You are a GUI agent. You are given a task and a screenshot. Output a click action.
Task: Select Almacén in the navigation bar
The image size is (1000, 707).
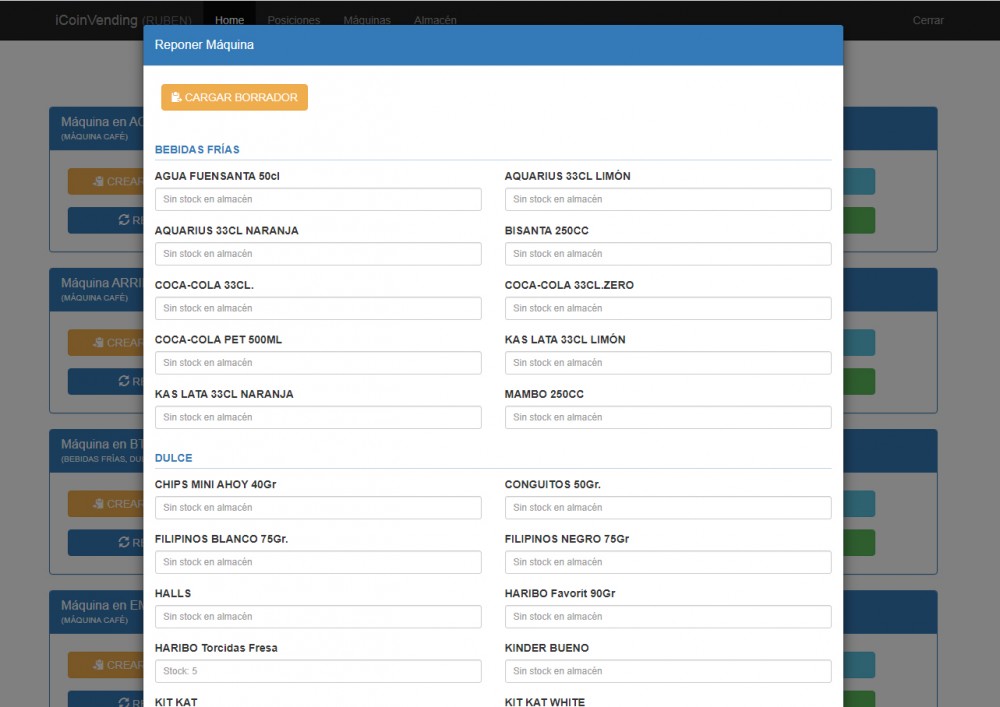click(436, 20)
